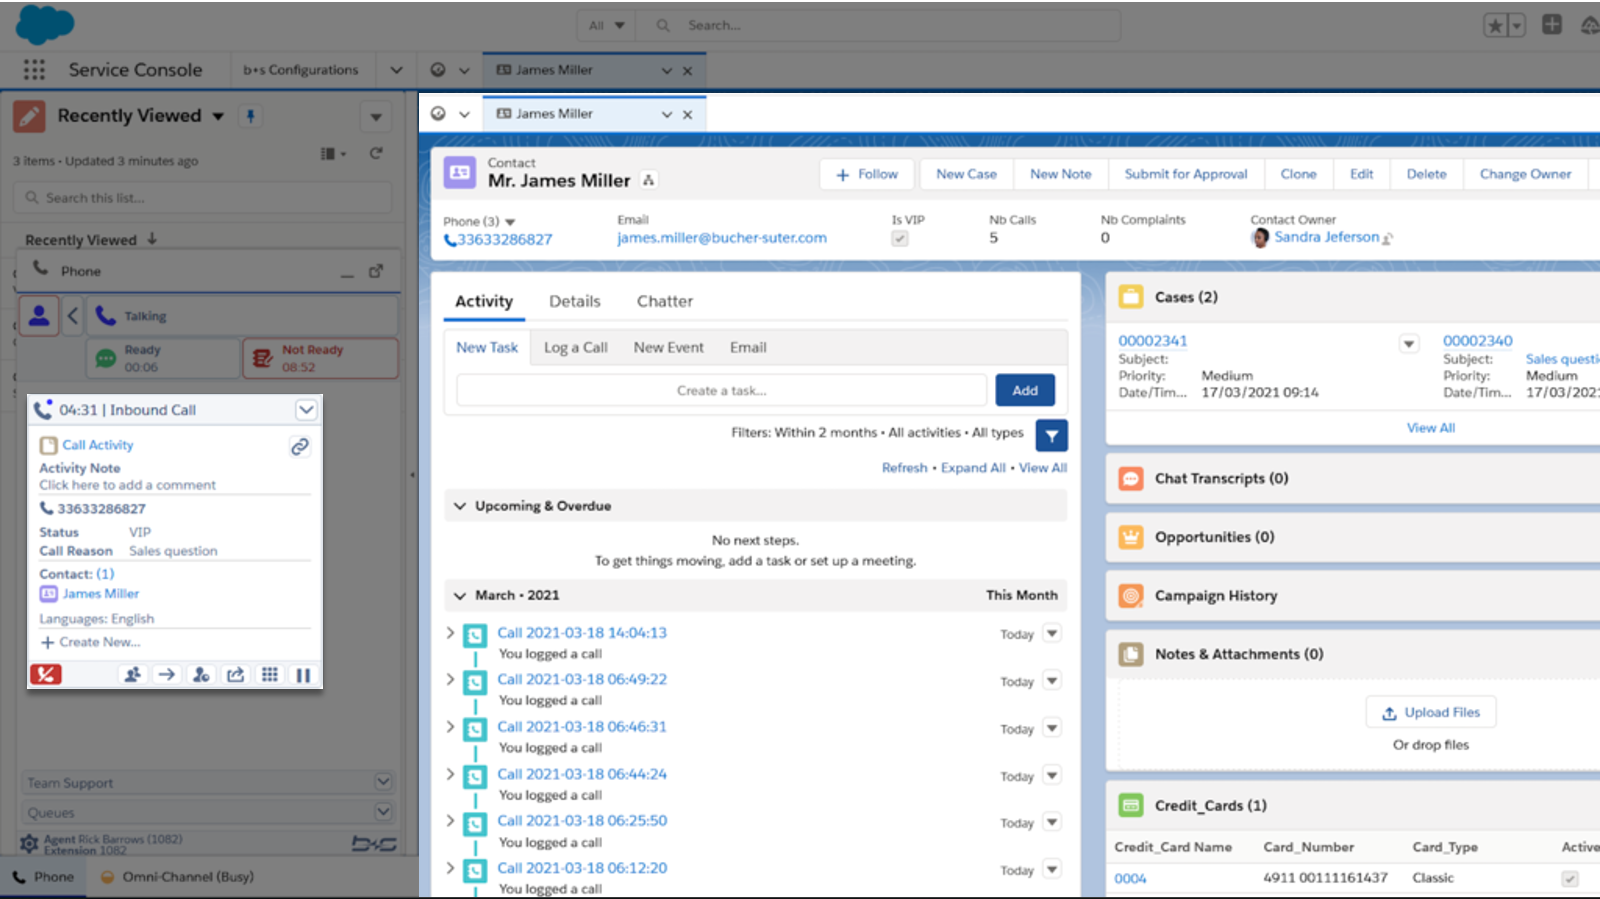1600x899 pixels.
Task: Select the Not Ready state tile
Action: [x=320, y=358]
